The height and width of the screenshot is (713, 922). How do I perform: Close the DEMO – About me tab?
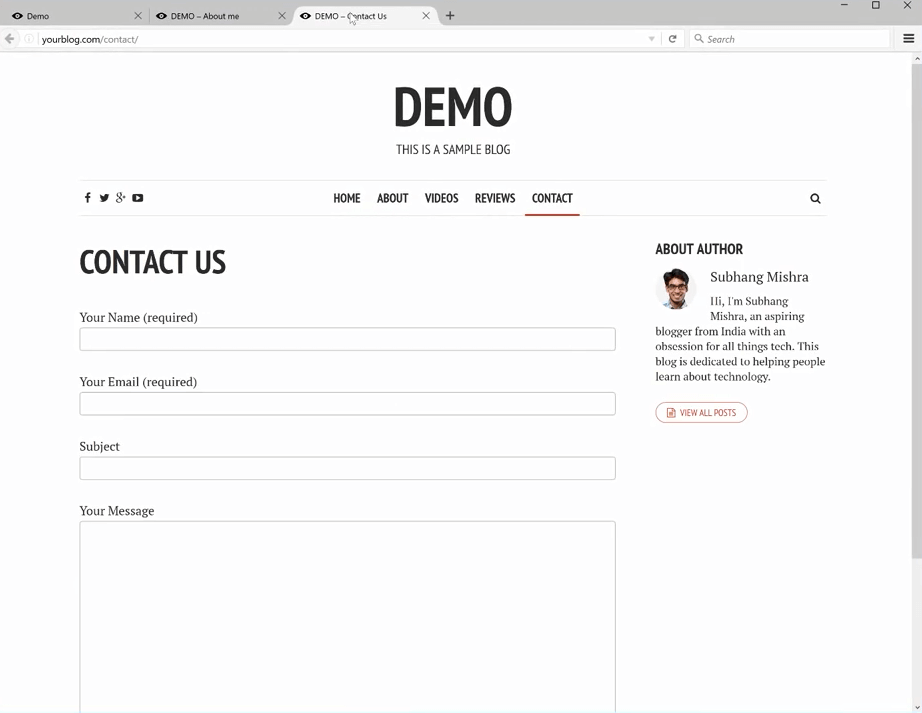[282, 16]
